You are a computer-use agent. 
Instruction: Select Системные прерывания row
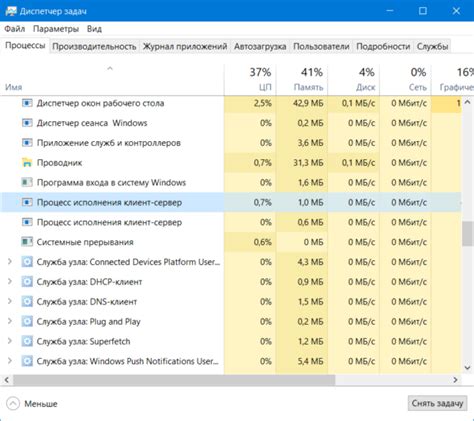coord(231,242)
